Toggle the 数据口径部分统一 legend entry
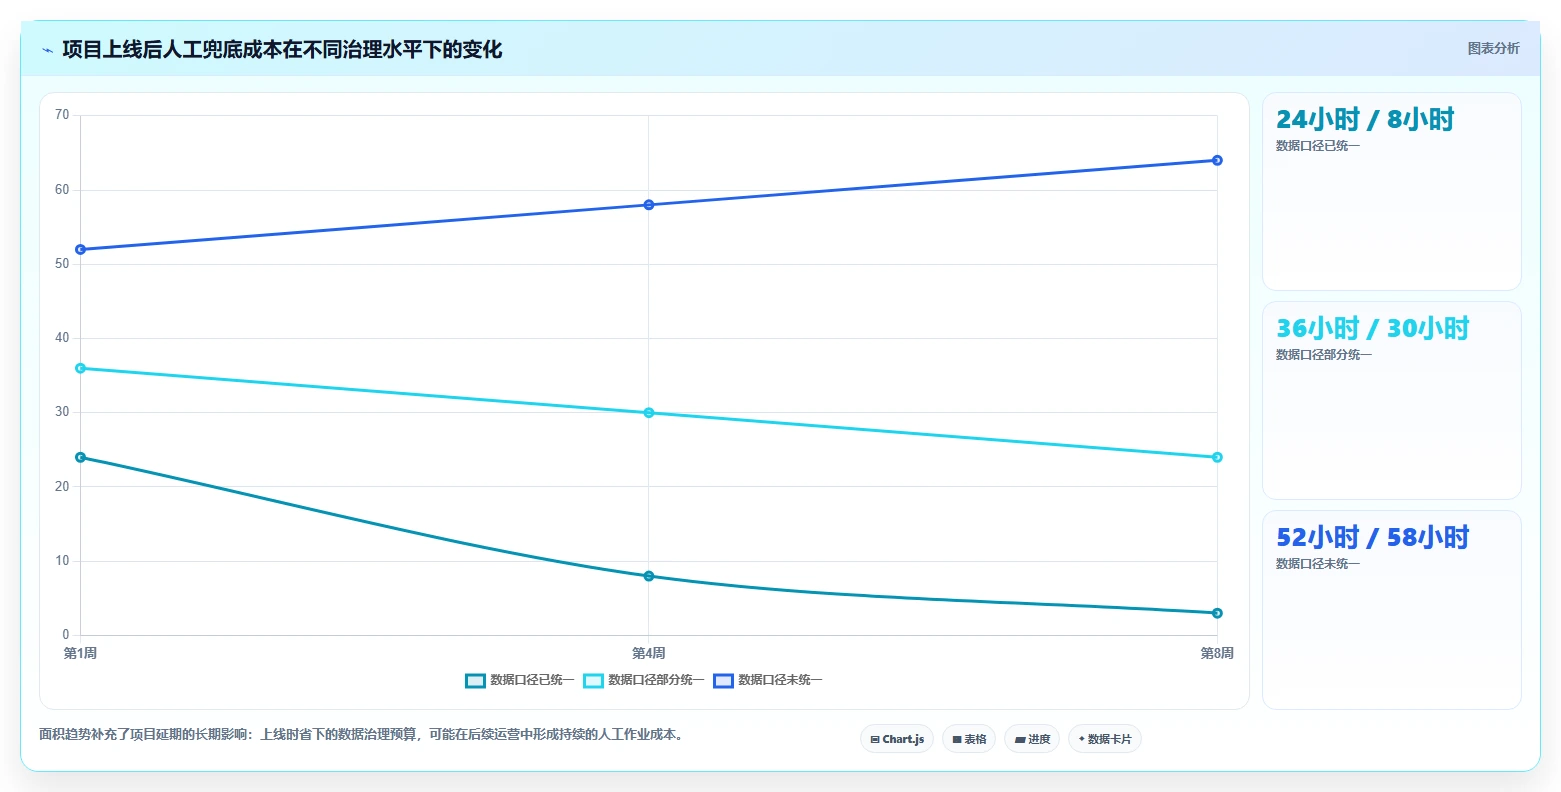This screenshot has width=1561, height=792. 643,680
